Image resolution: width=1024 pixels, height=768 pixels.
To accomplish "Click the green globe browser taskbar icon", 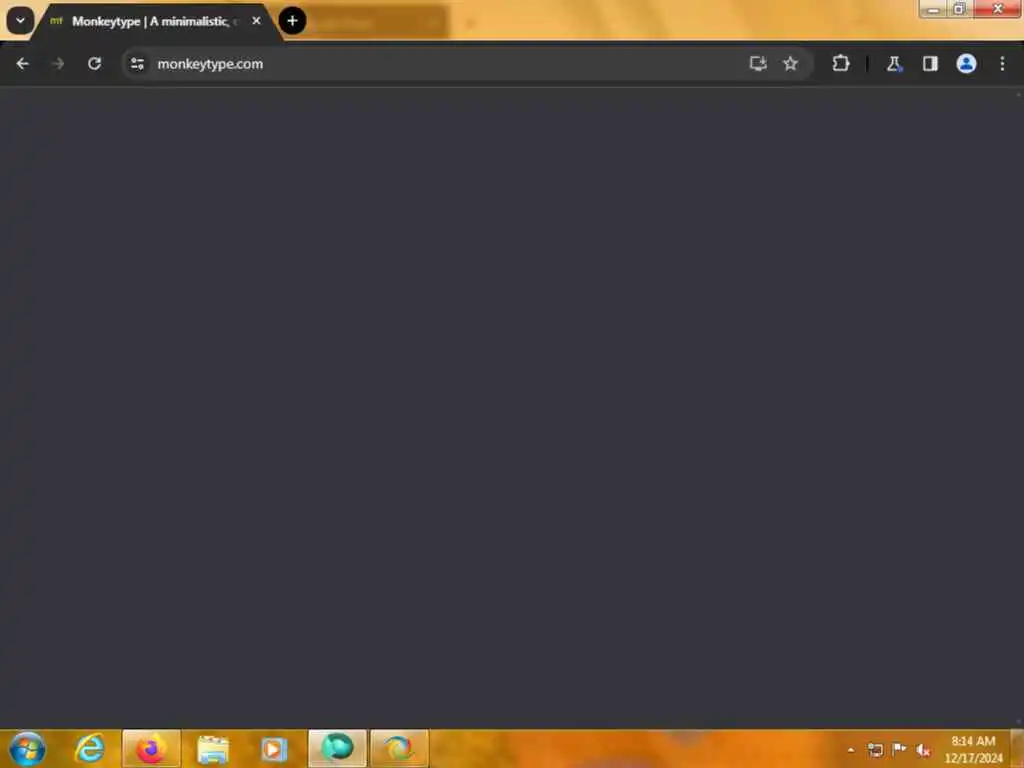I will coord(337,748).
